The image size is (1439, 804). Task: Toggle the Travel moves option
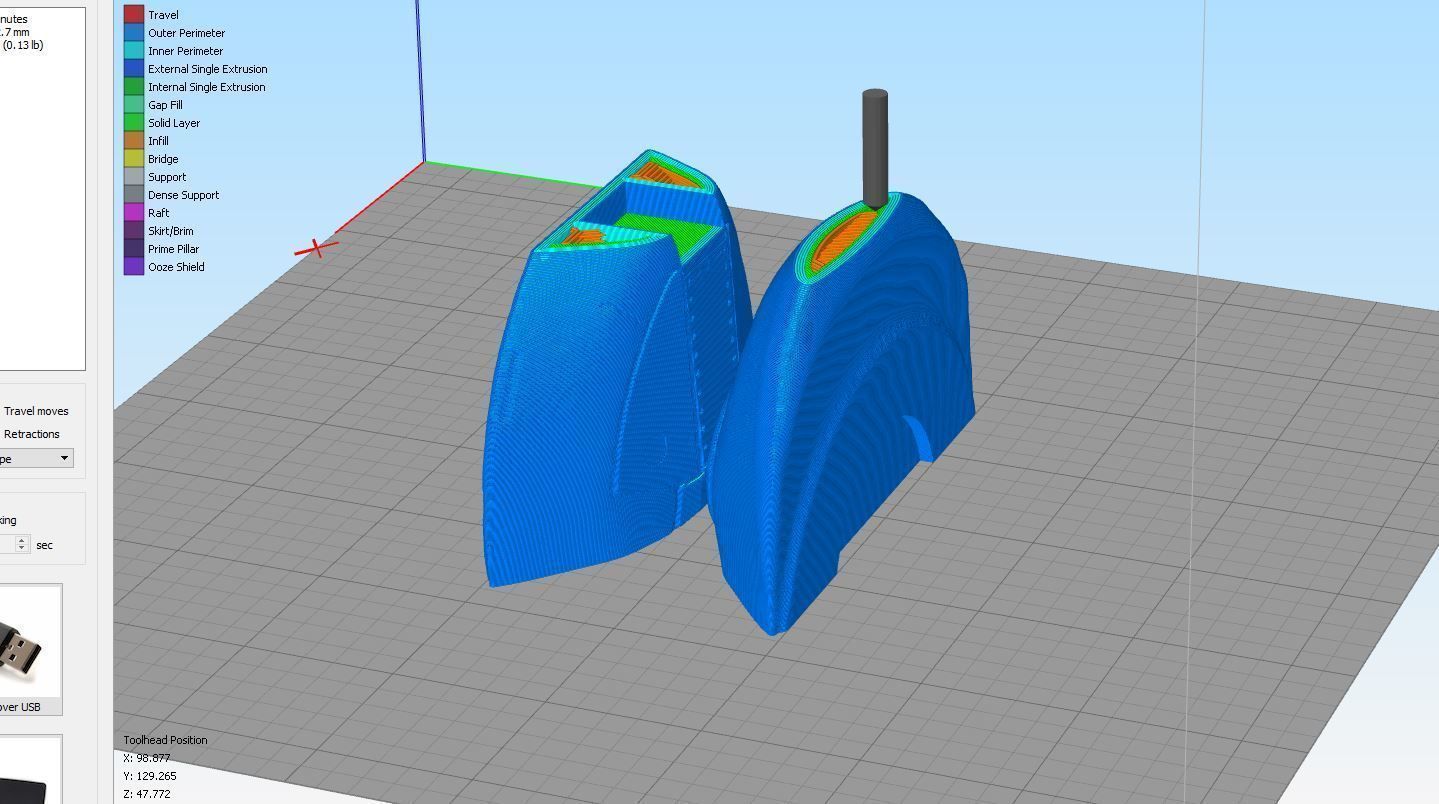(35, 411)
